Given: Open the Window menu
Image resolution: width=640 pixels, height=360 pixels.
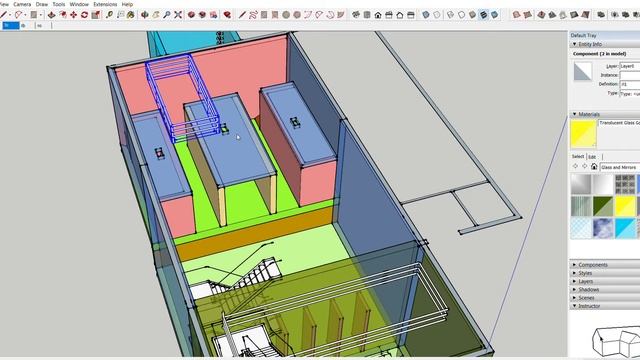Looking at the screenshot, I should [x=79, y=4].
